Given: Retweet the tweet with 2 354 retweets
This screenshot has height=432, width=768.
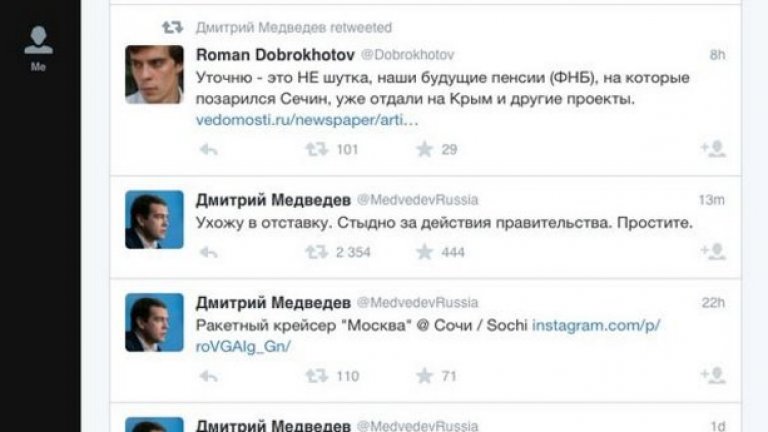Looking at the screenshot, I should click(316, 252).
